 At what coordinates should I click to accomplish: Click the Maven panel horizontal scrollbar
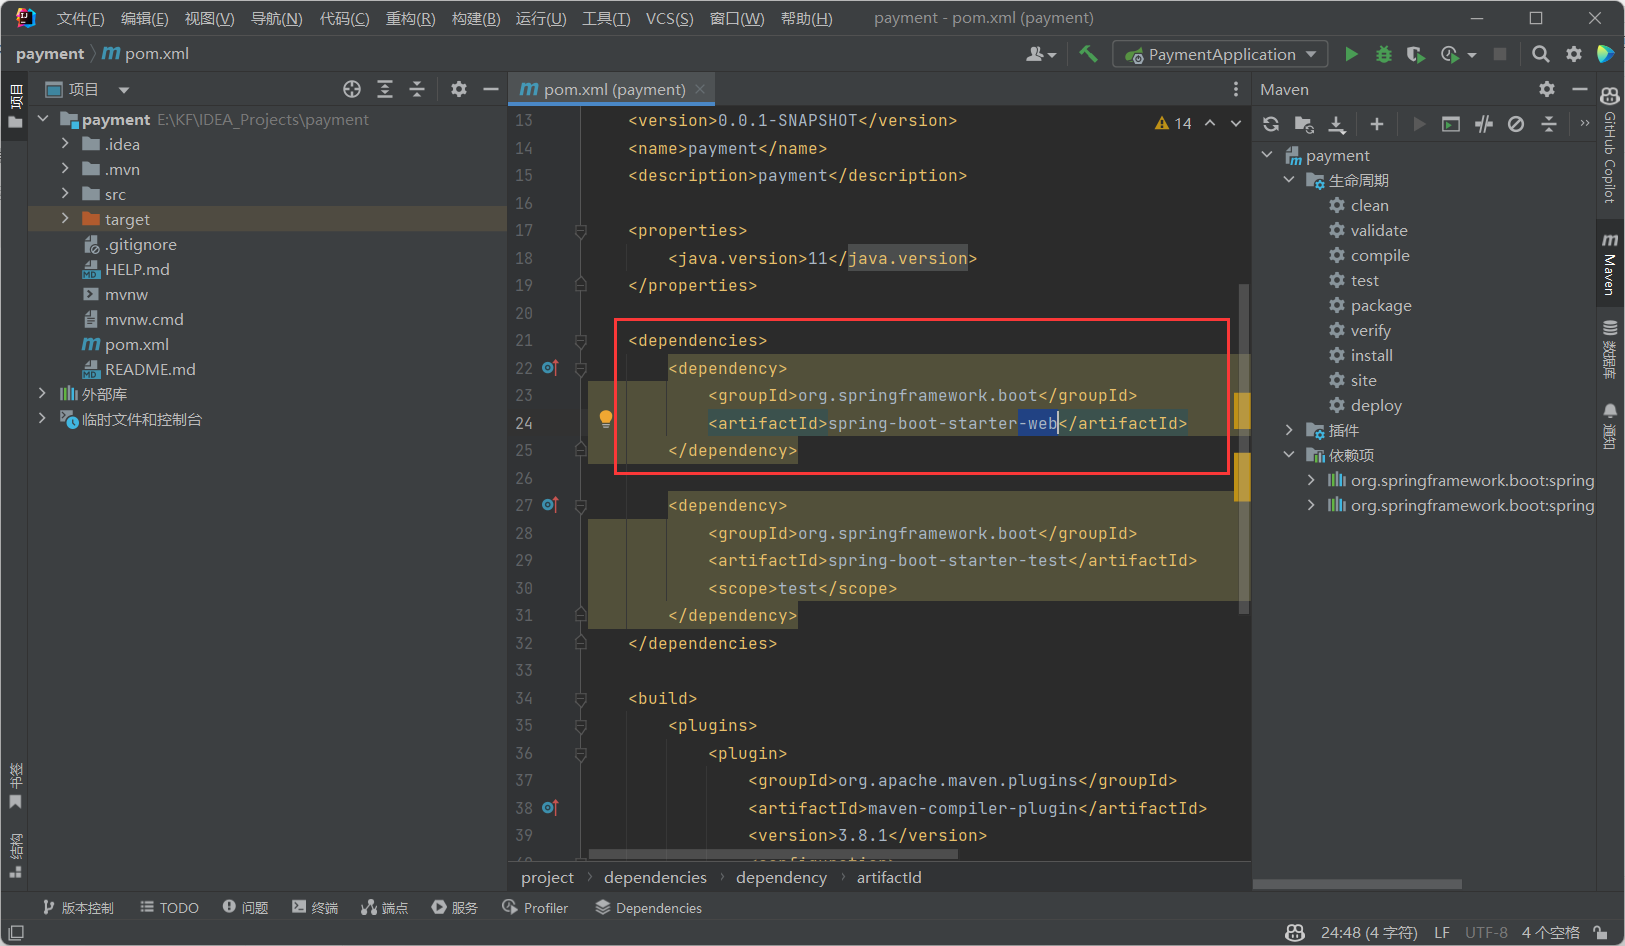pyautogui.click(x=1357, y=884)
